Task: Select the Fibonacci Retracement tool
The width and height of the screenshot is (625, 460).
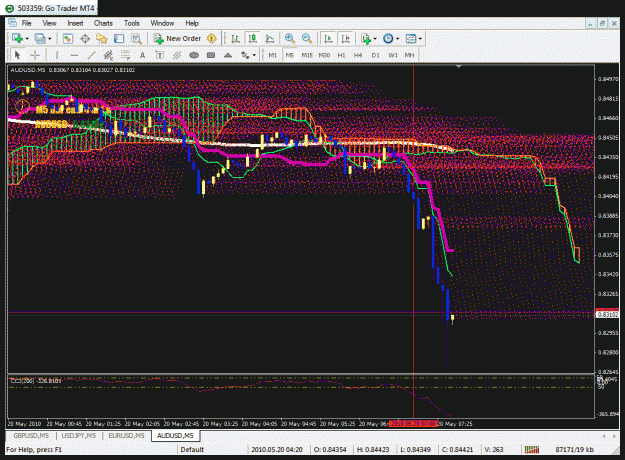Action: click(x=125, y=55)
